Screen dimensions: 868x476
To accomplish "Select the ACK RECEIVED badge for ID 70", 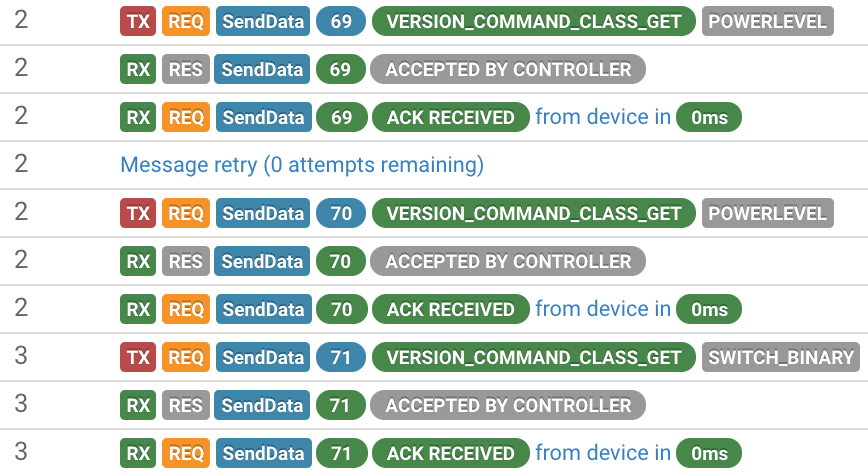I will 450,309.
